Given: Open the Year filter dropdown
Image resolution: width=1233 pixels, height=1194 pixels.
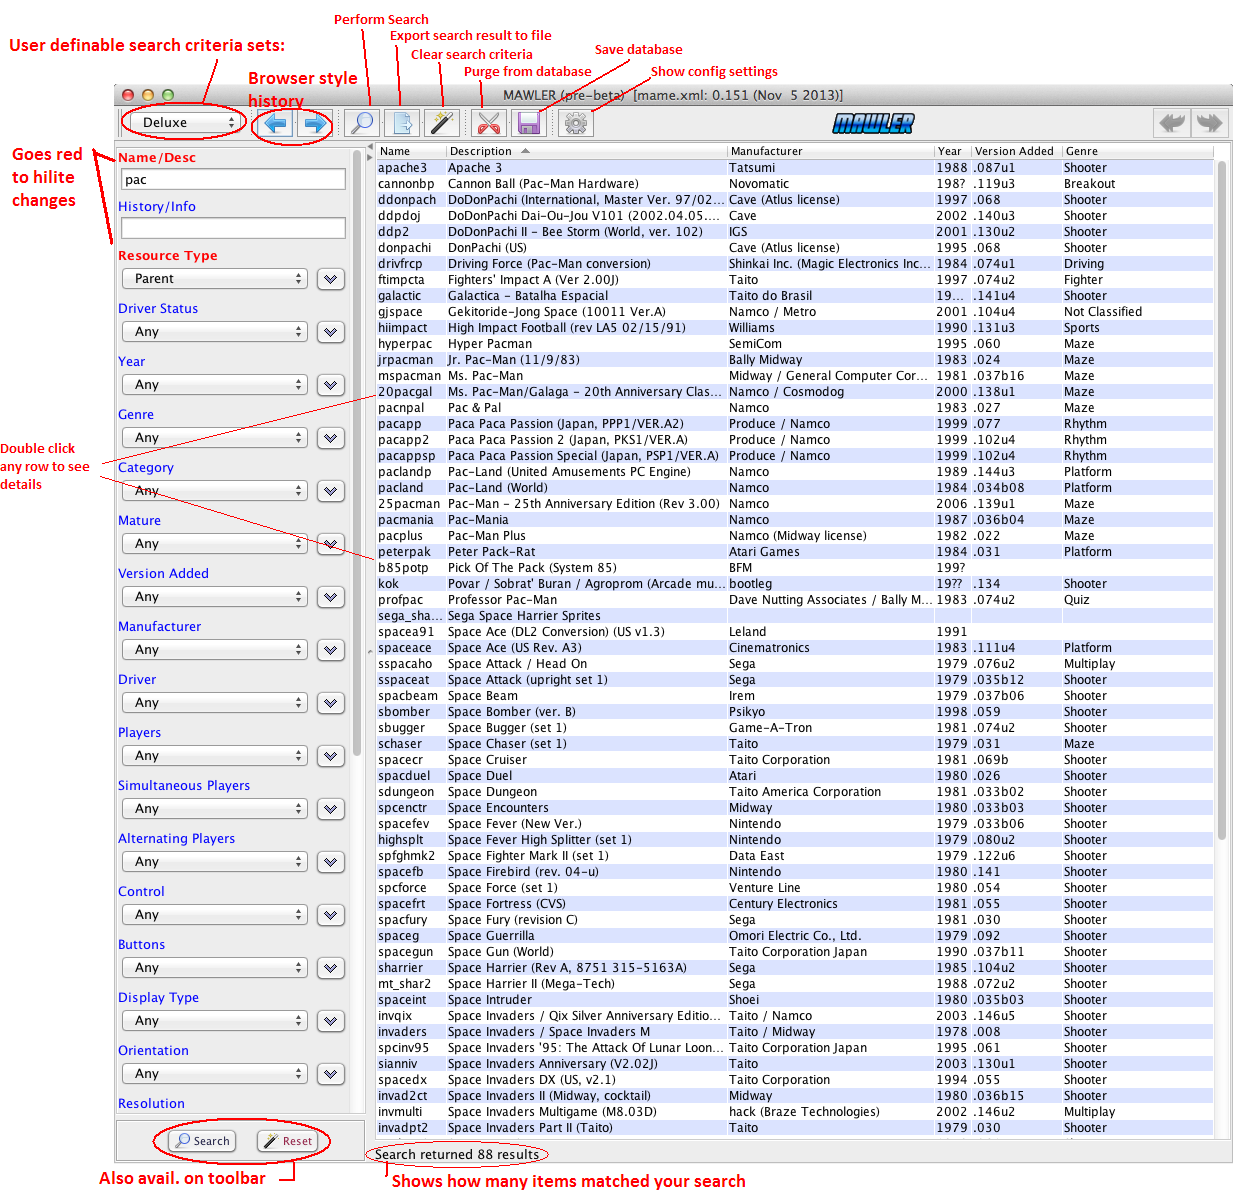Looking at the screenshot, I should (214, 385).
